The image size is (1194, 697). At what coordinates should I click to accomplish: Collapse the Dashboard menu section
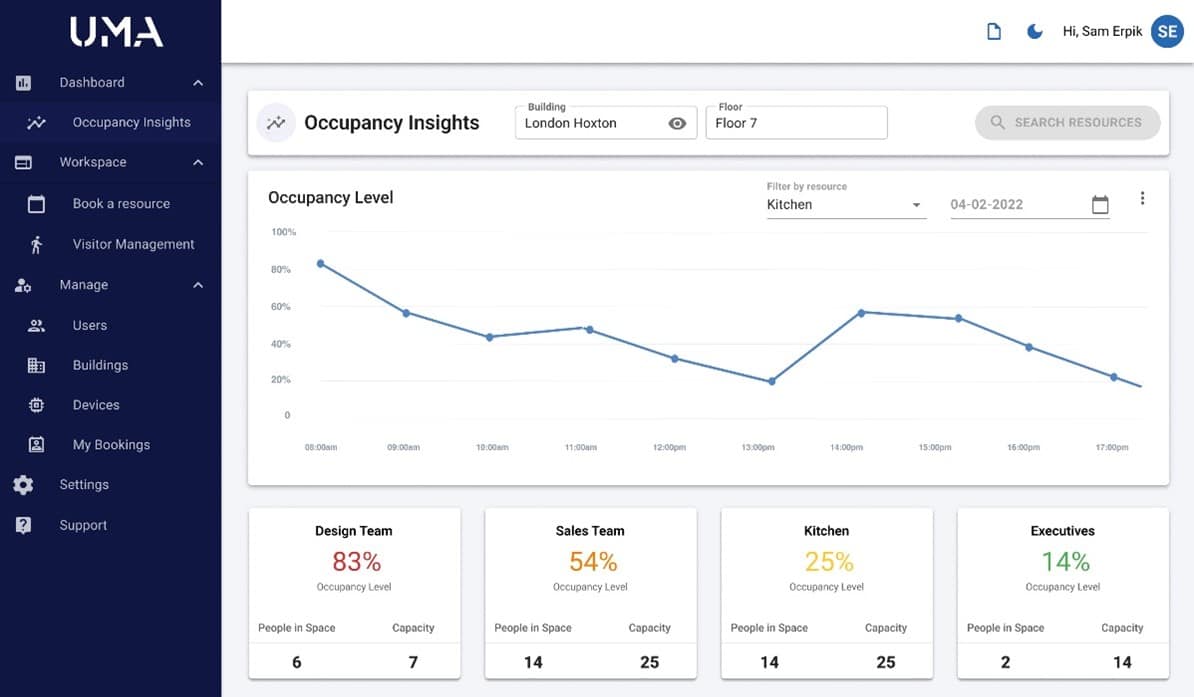pos(198,82)
